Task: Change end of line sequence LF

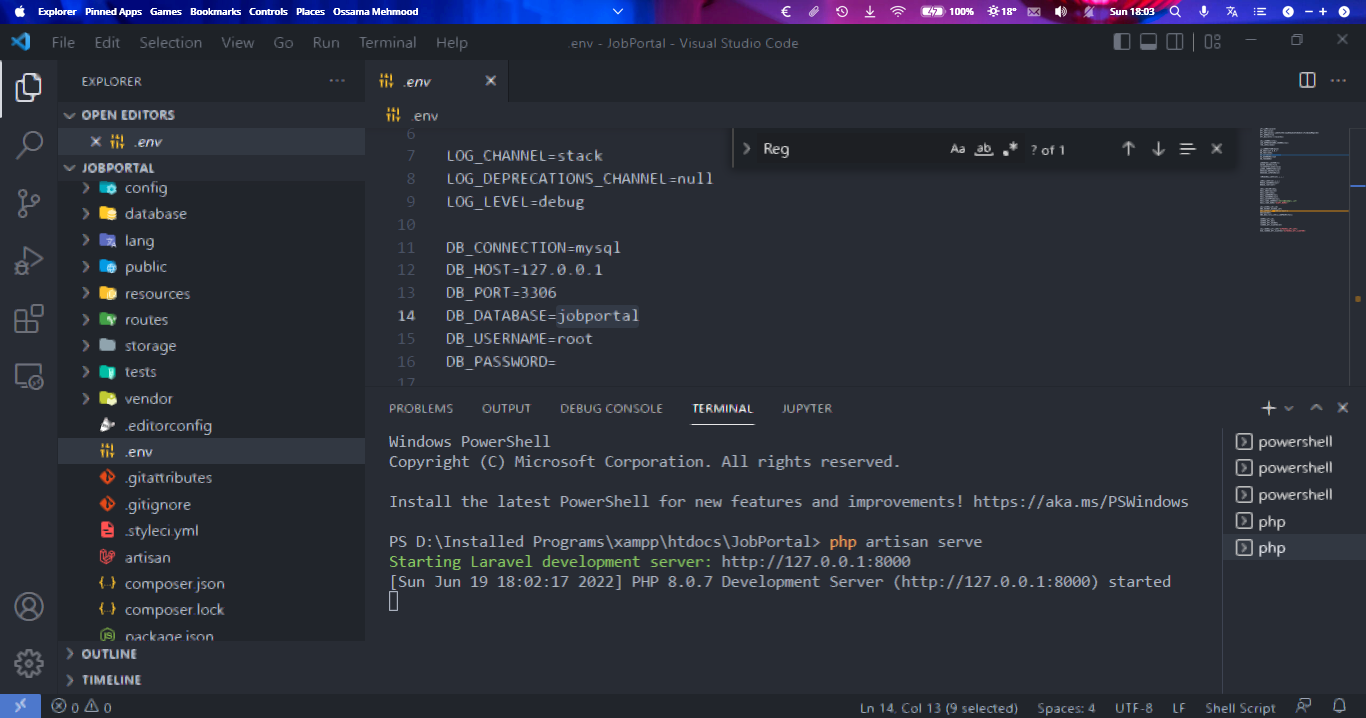Action: [1179, 707]
